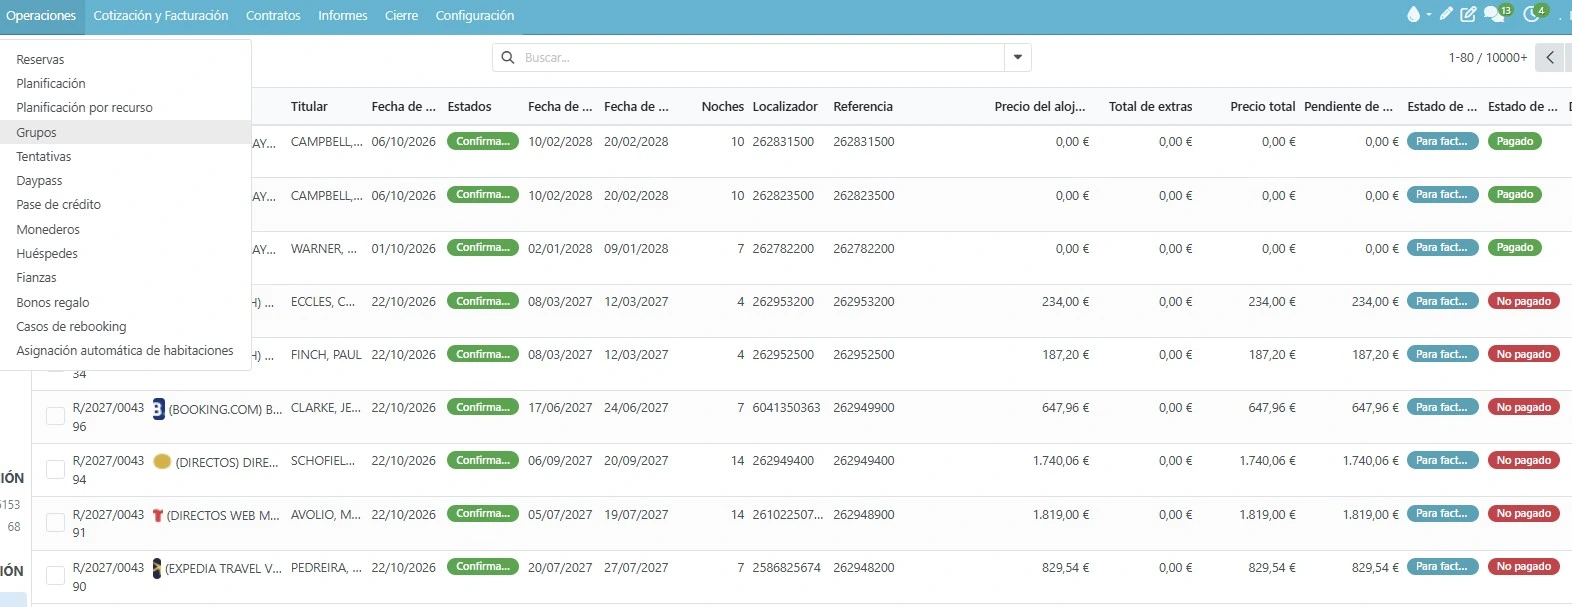Open the Cotización y Facturación menu
Image resolution: width=1572 pixels, height=607 pixels.
click(161, 16)
